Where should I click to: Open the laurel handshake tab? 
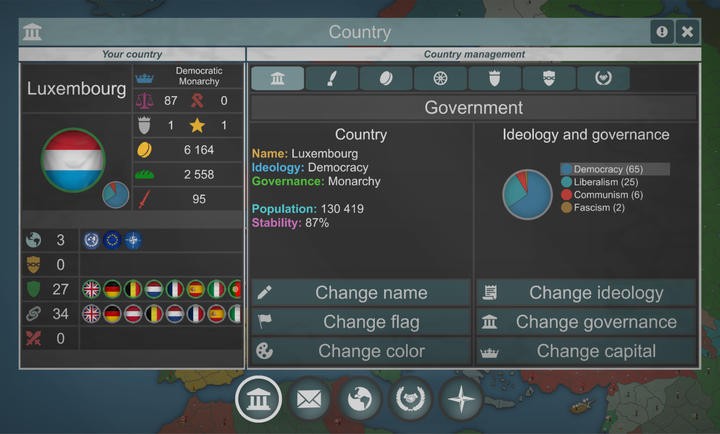[x=603, y=79]
